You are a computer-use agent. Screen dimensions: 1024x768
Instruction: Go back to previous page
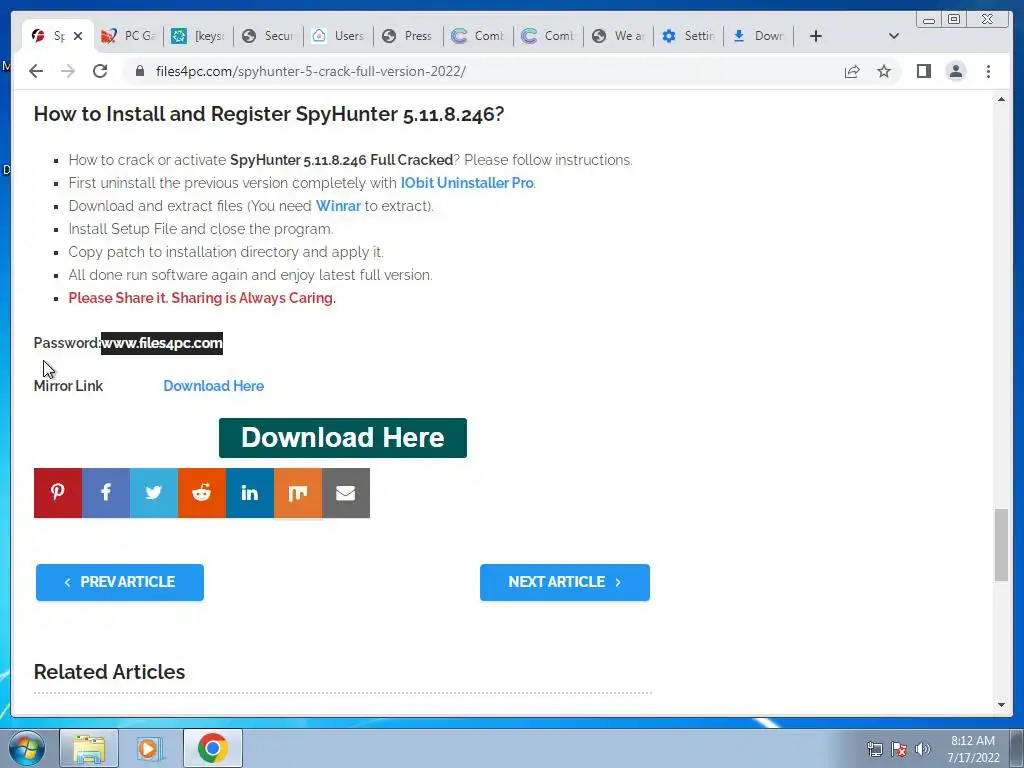point(36,71)
